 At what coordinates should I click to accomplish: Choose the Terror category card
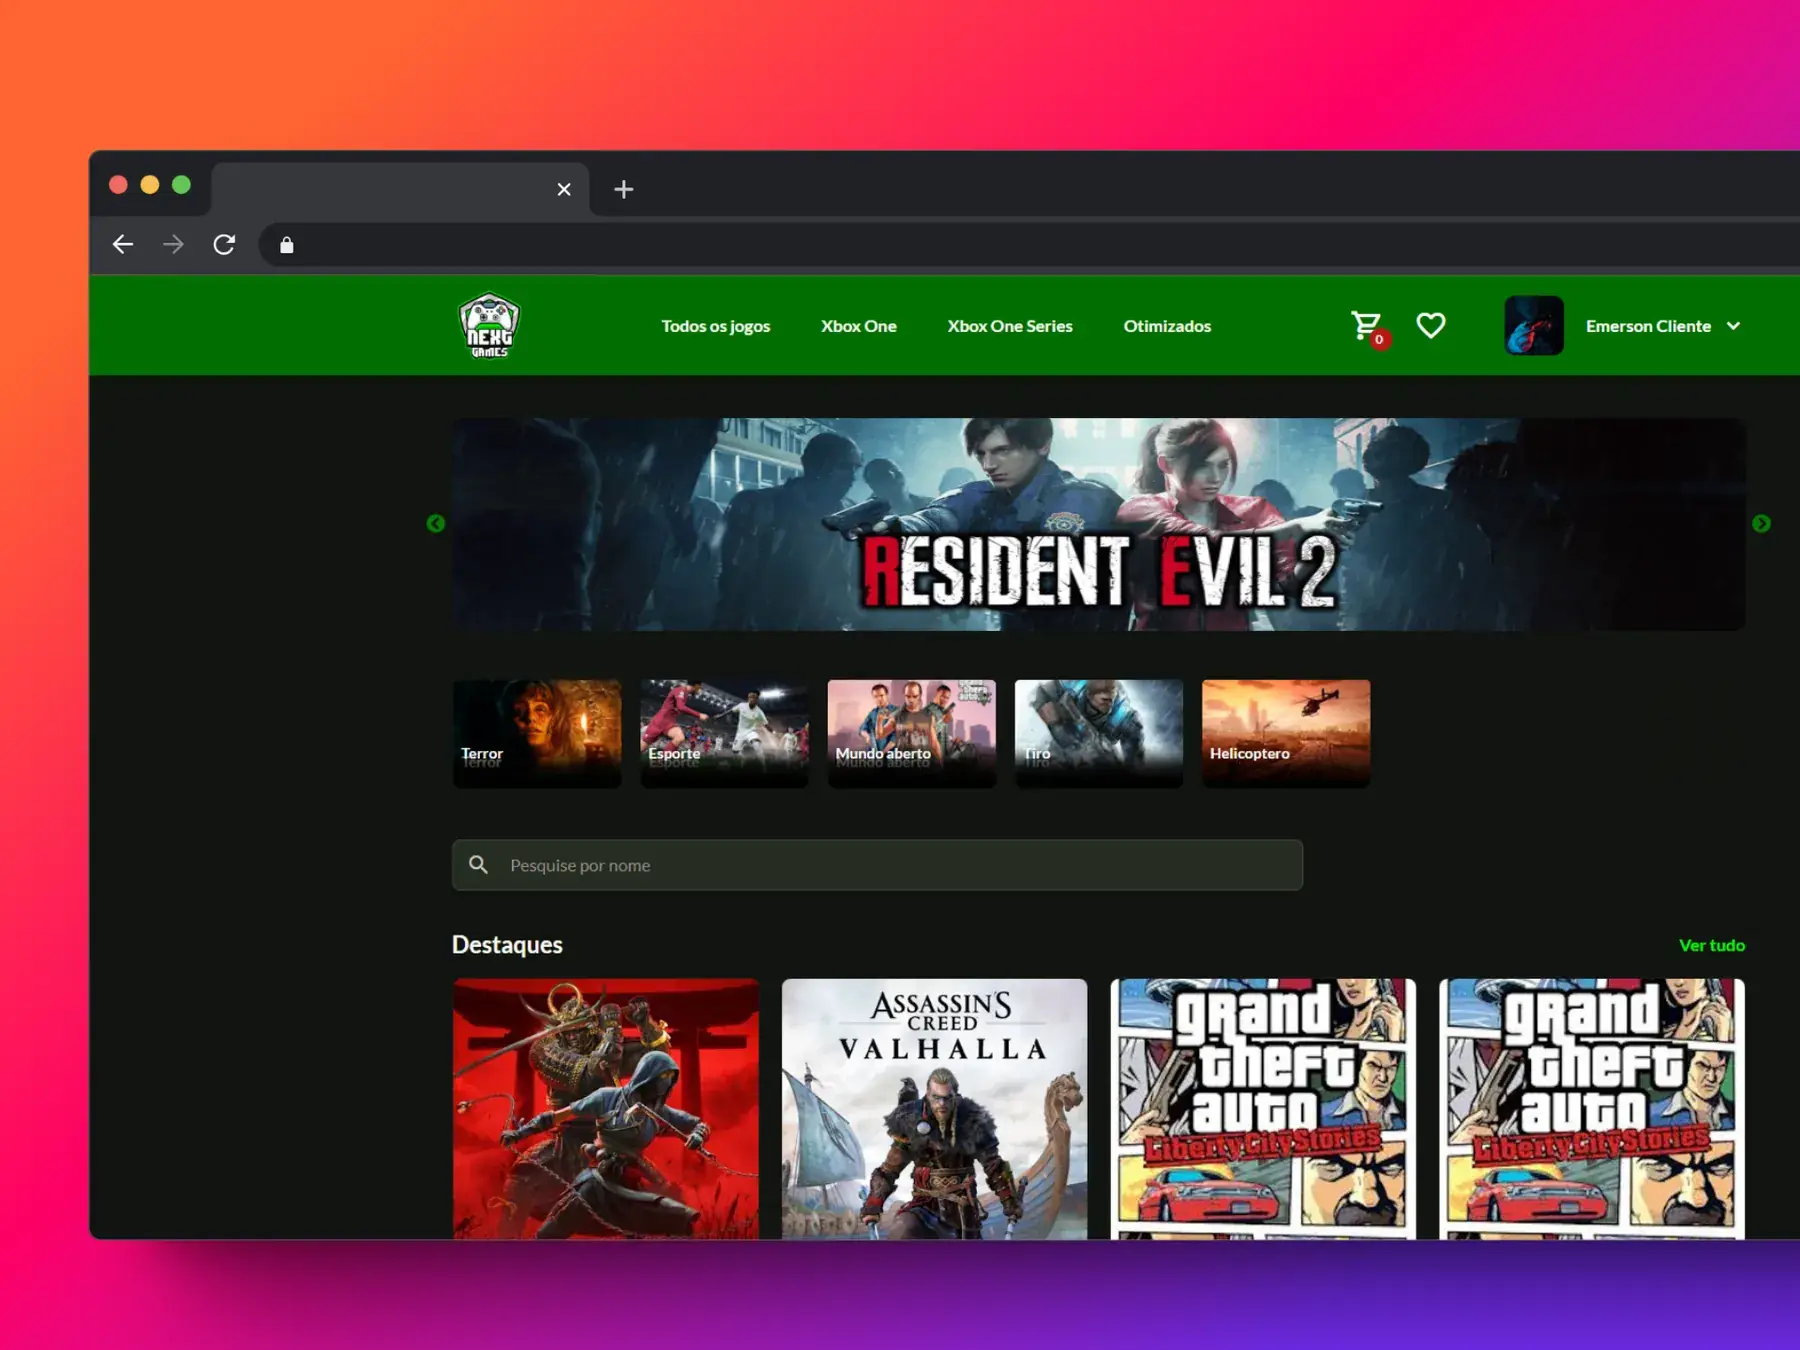pos(537,733)
